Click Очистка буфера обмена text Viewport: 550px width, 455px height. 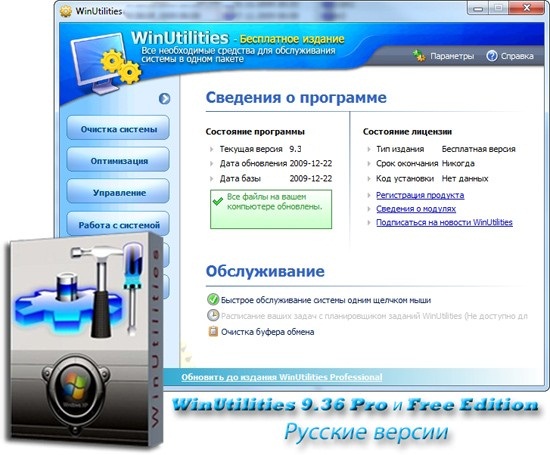click(x=267, y=332)
